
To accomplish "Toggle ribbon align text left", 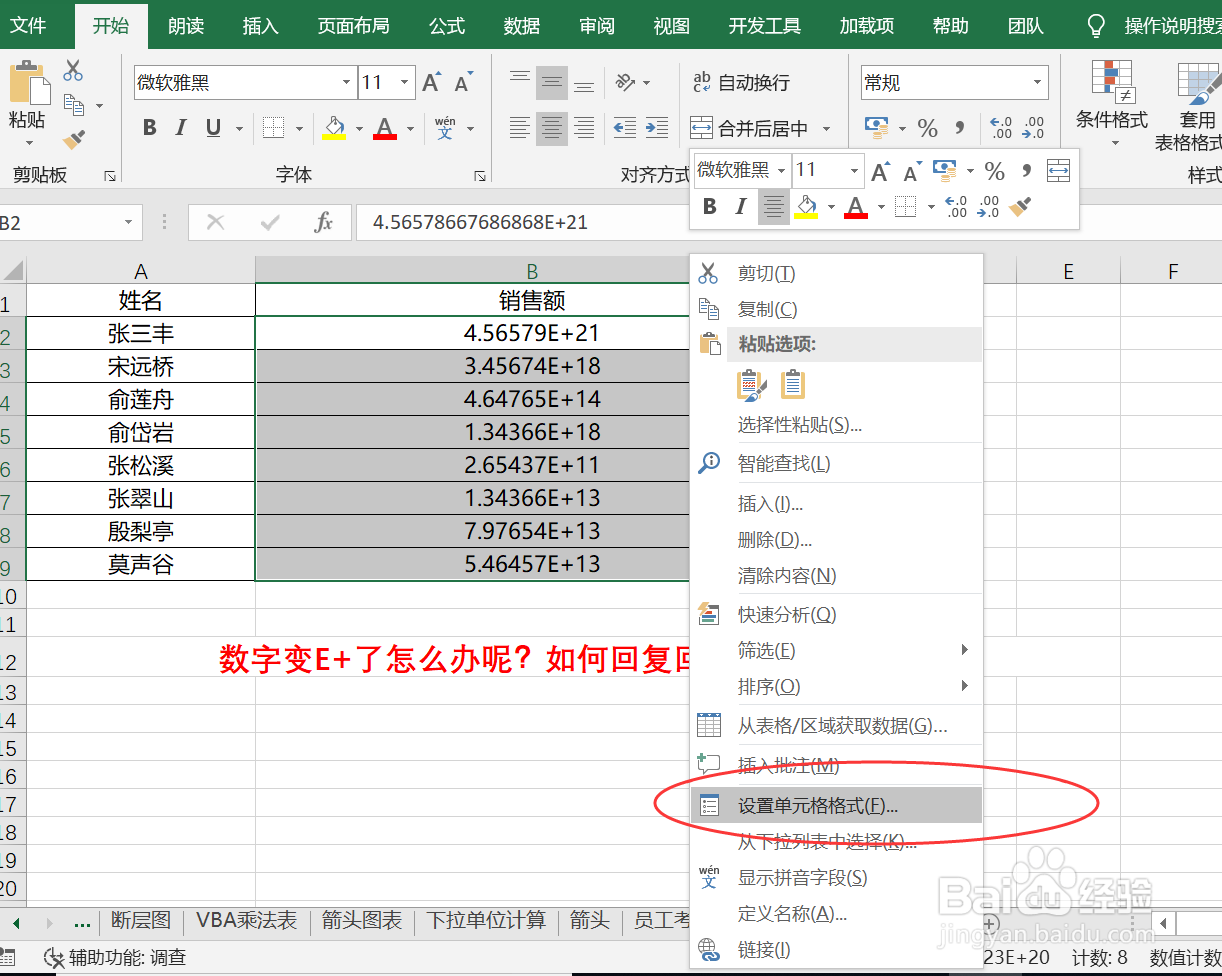I will click(519, 128).
